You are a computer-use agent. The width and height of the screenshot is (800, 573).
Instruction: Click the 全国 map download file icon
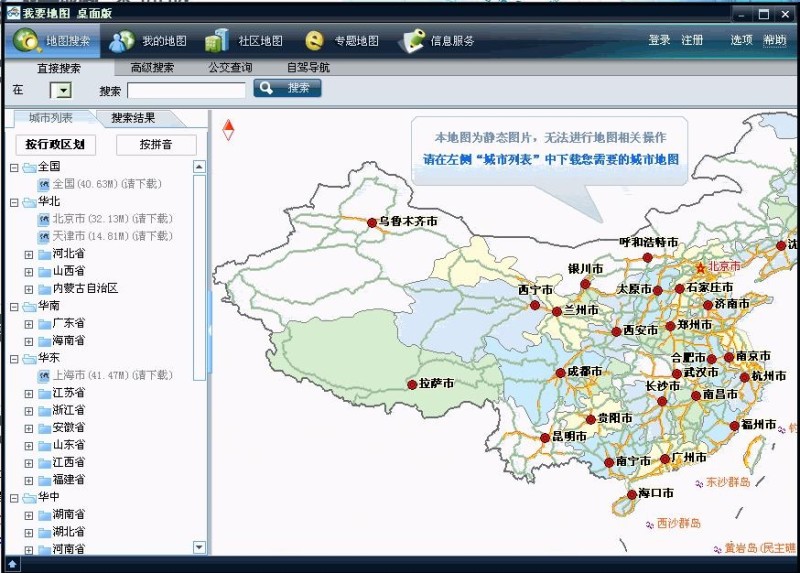(x=43, y=184)
